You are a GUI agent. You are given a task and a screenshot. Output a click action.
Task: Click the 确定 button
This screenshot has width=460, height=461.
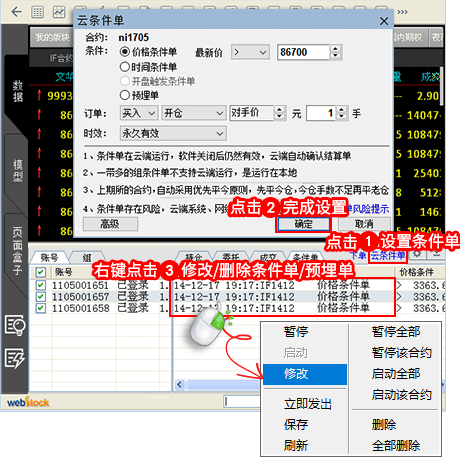[303, 224]
